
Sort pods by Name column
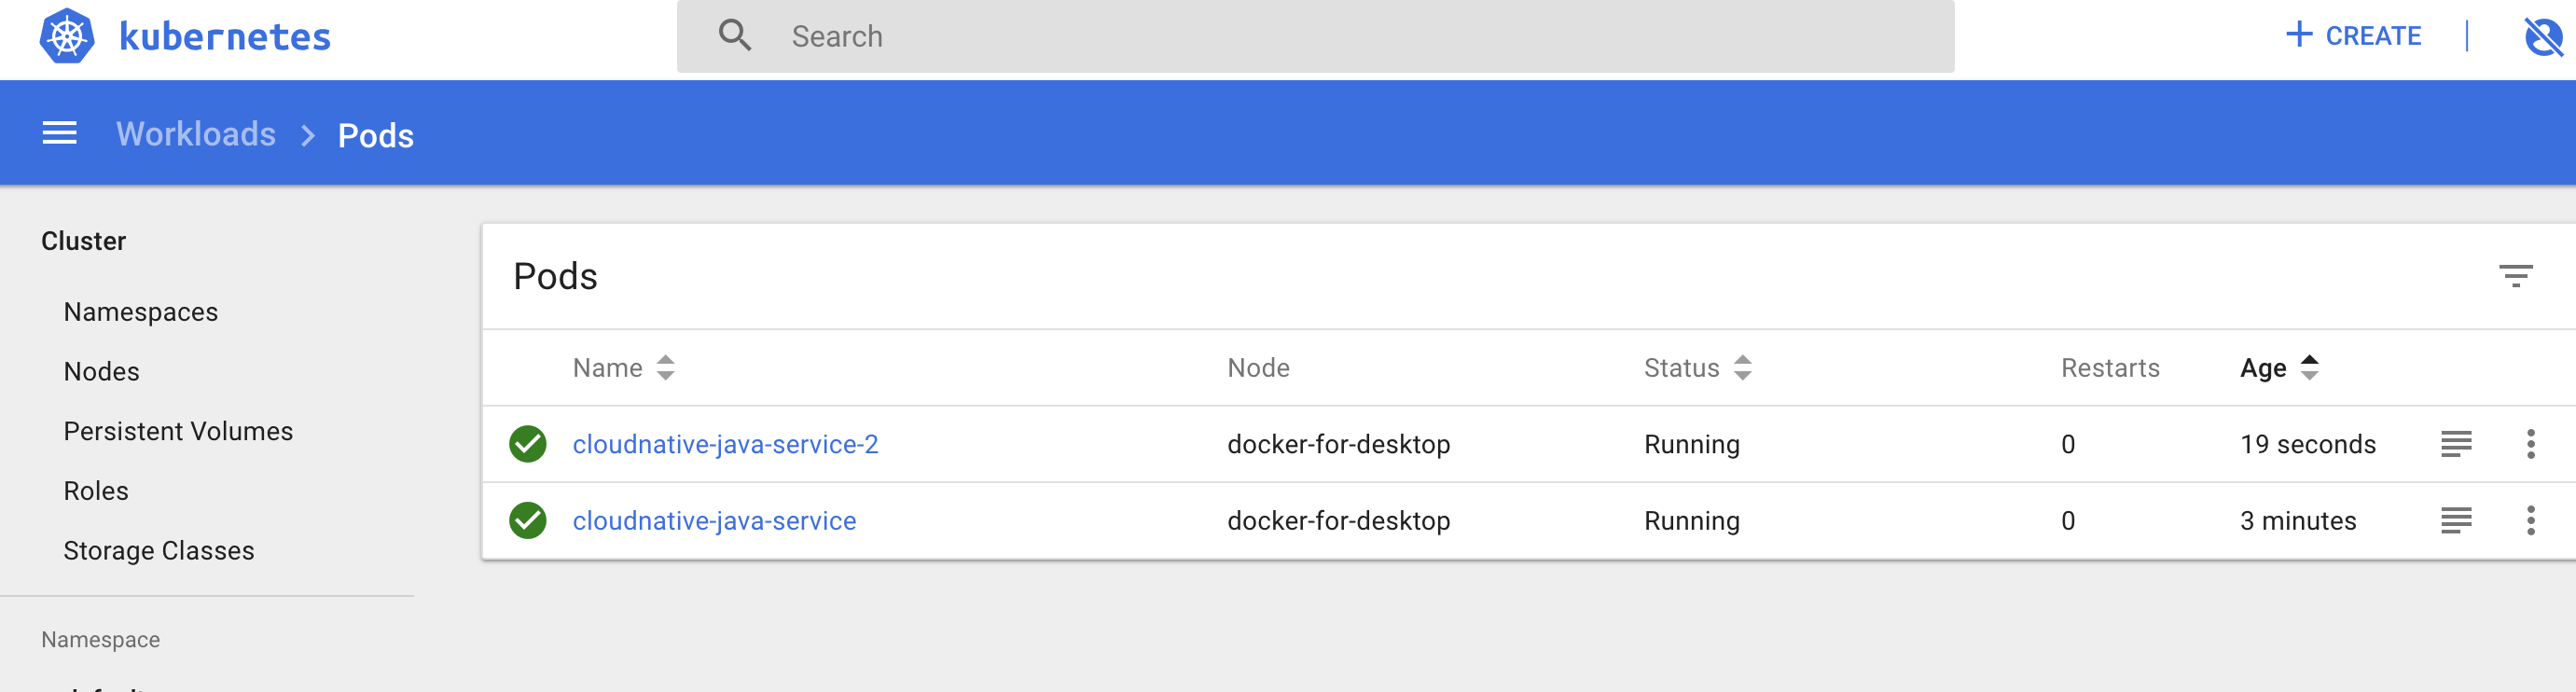click(x=624, y=368)
